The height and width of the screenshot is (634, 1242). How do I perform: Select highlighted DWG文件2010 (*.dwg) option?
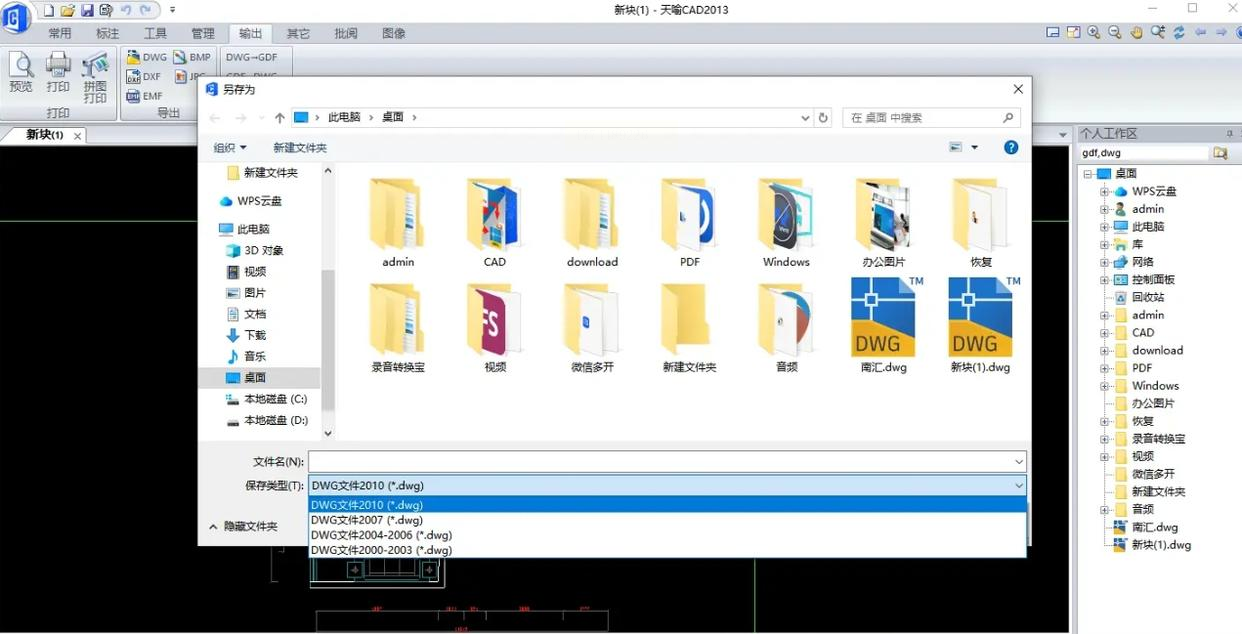coord(667,505)
